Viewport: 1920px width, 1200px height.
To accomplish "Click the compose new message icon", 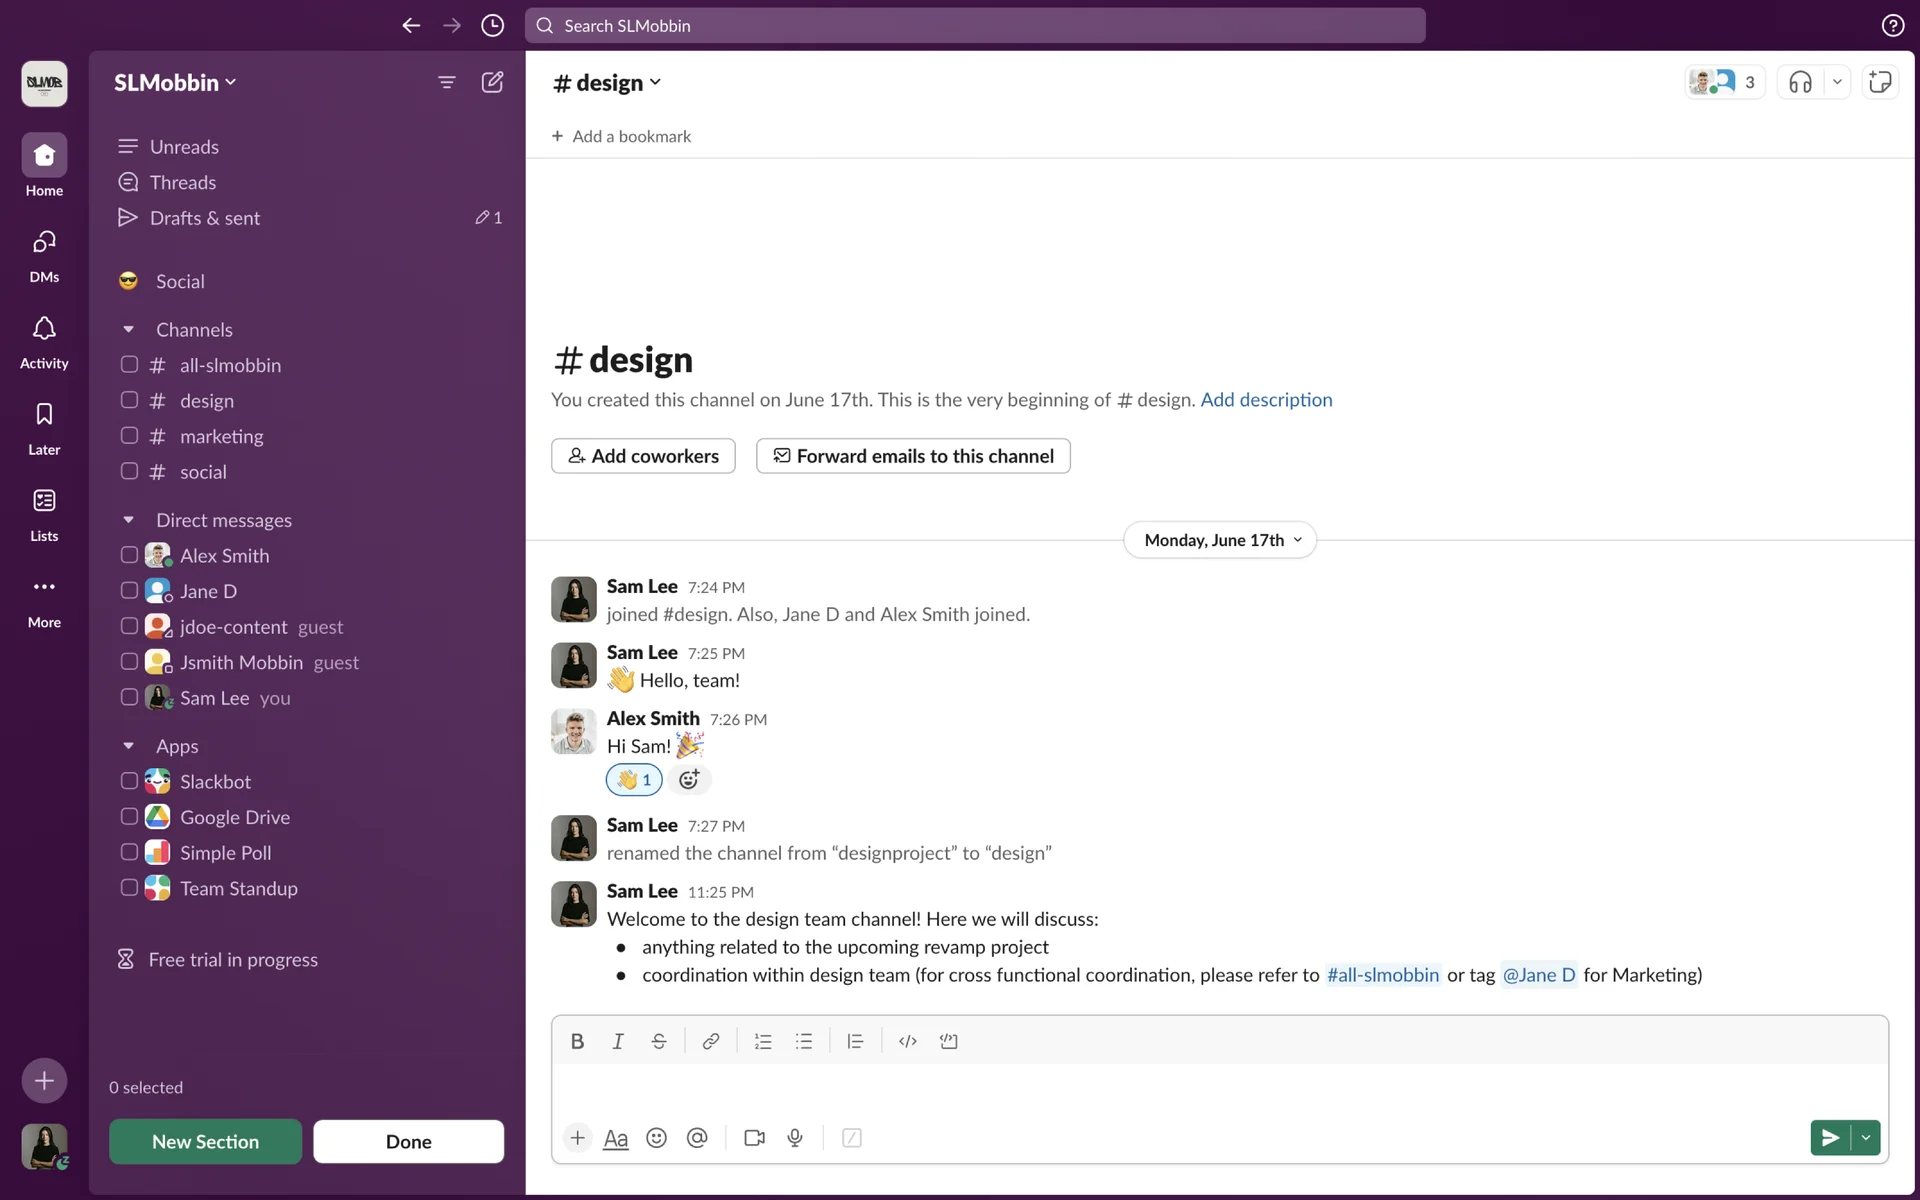I will tap(492, 82).
